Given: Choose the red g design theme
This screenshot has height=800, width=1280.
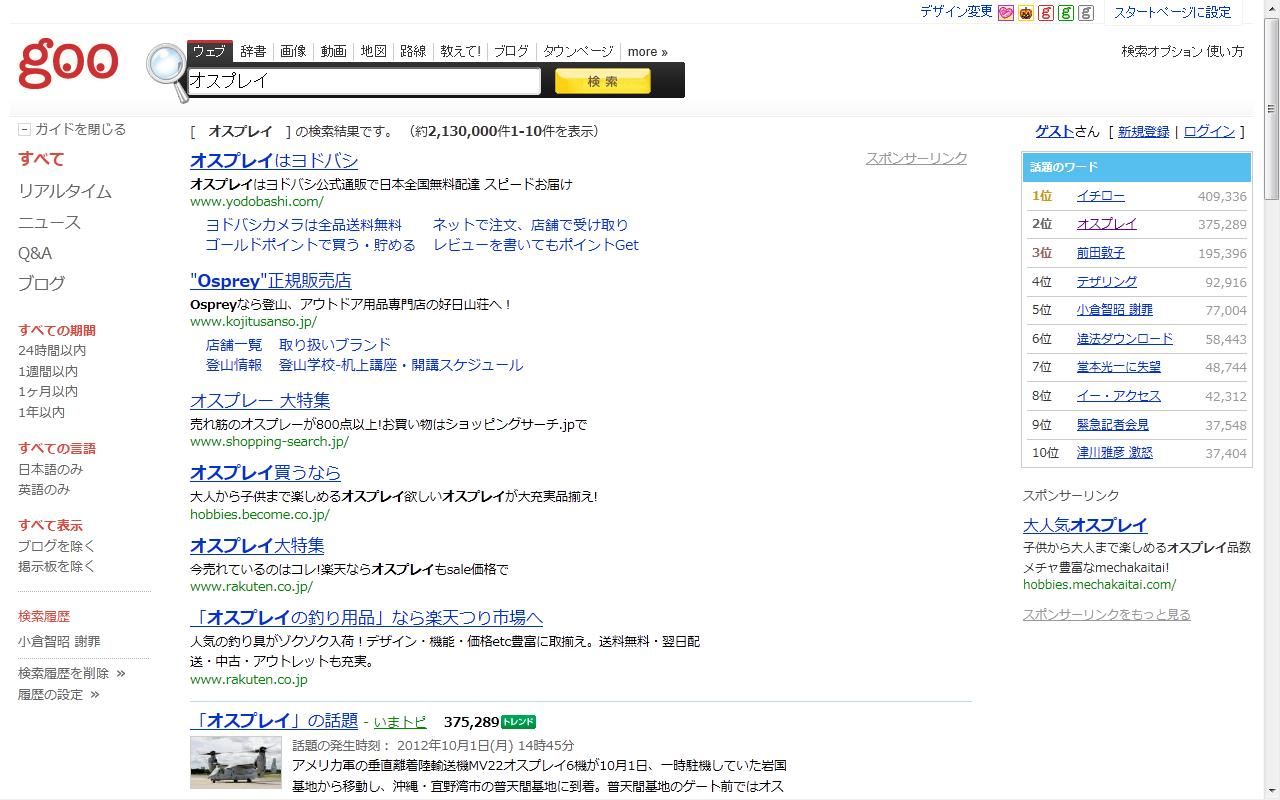Looking at the screenshot, I should pyautogui.click(x=1046, y=13).
